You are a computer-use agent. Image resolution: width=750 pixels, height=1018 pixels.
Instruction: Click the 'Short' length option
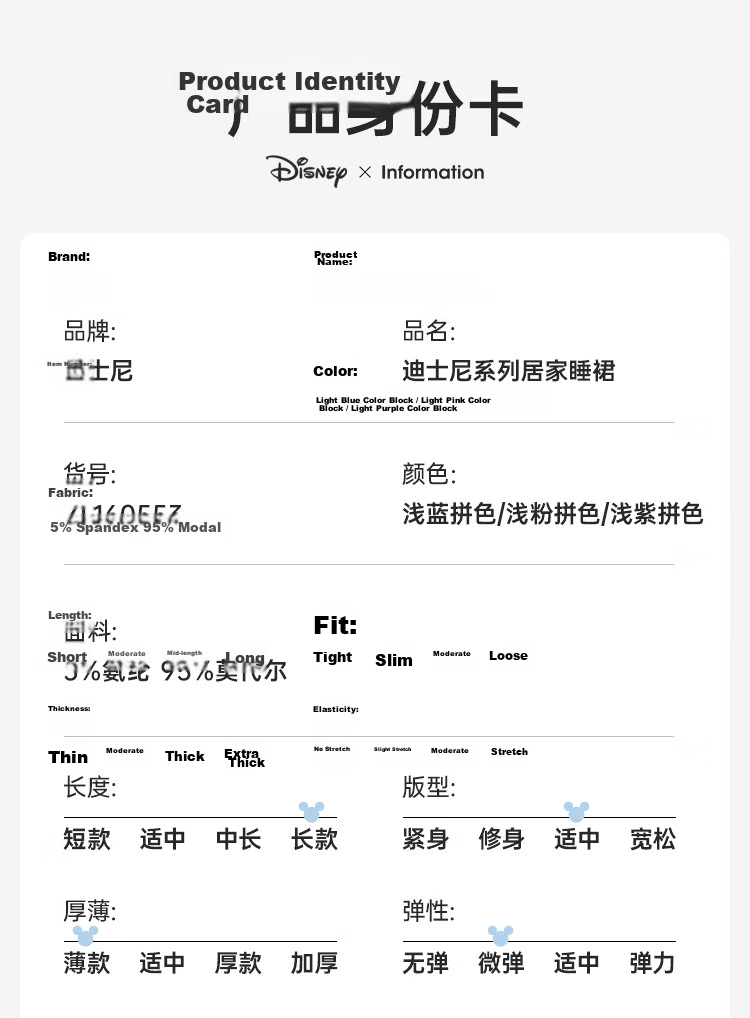point(67,657)
